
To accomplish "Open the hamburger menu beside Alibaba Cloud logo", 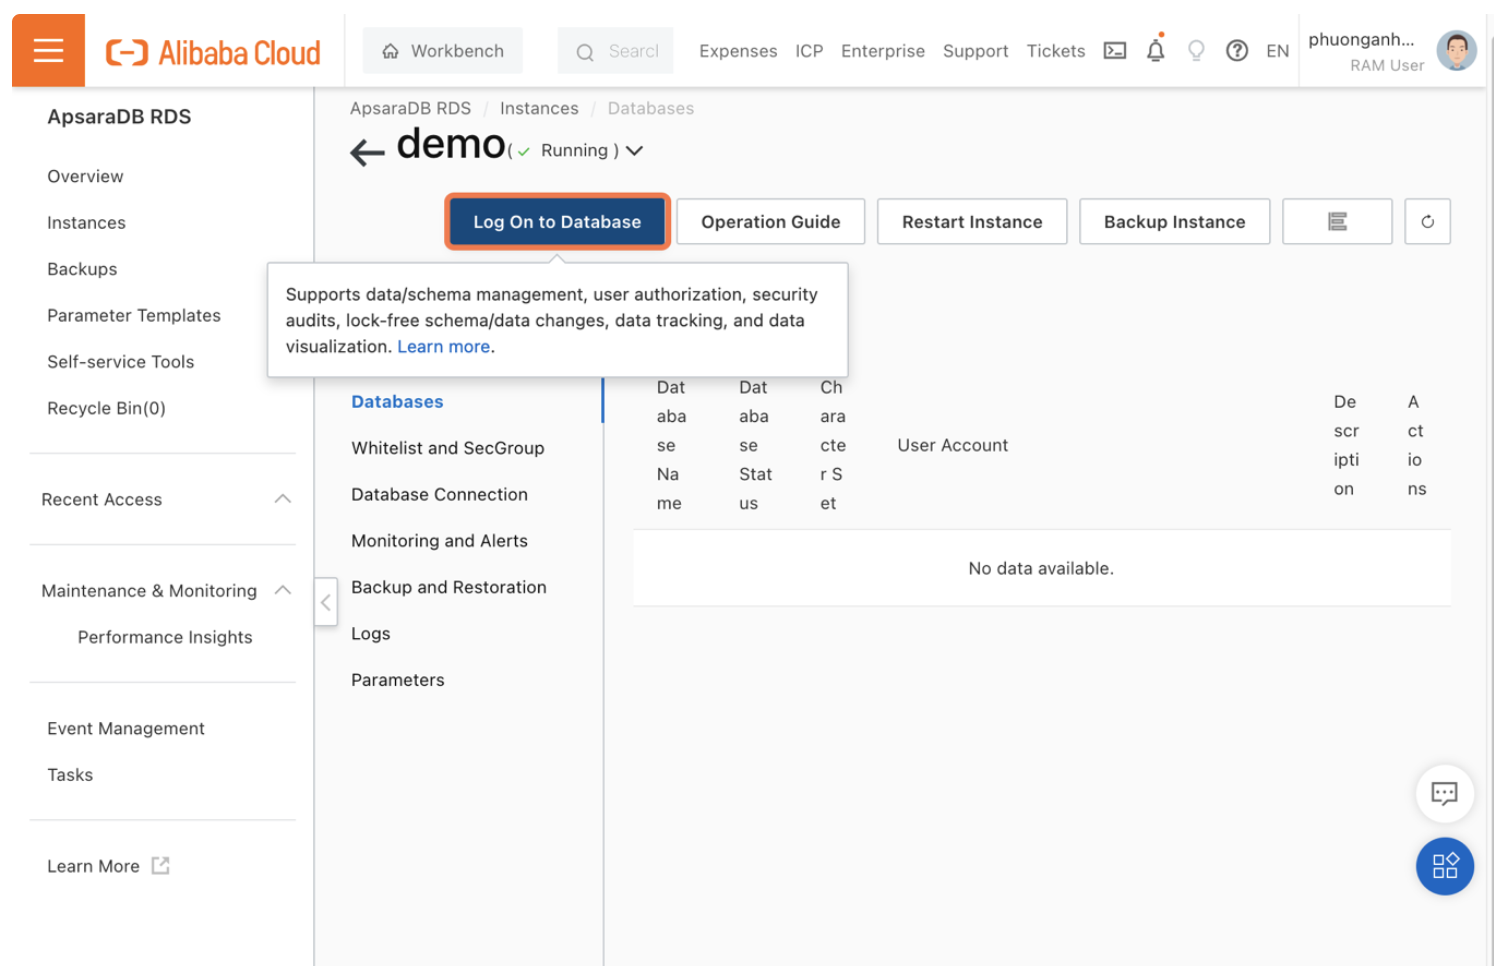I will click(x=47, y=50).
